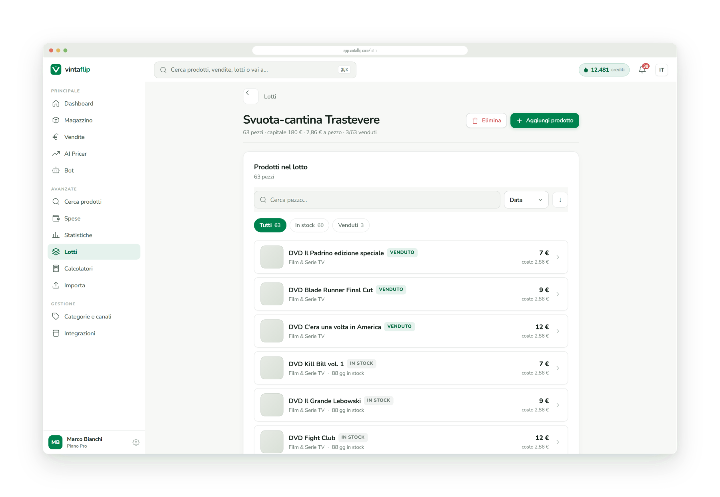The image size is (720, 497).
Task: Focus the Cerca prodotto field in the lot
Action: tap(377, 200)
